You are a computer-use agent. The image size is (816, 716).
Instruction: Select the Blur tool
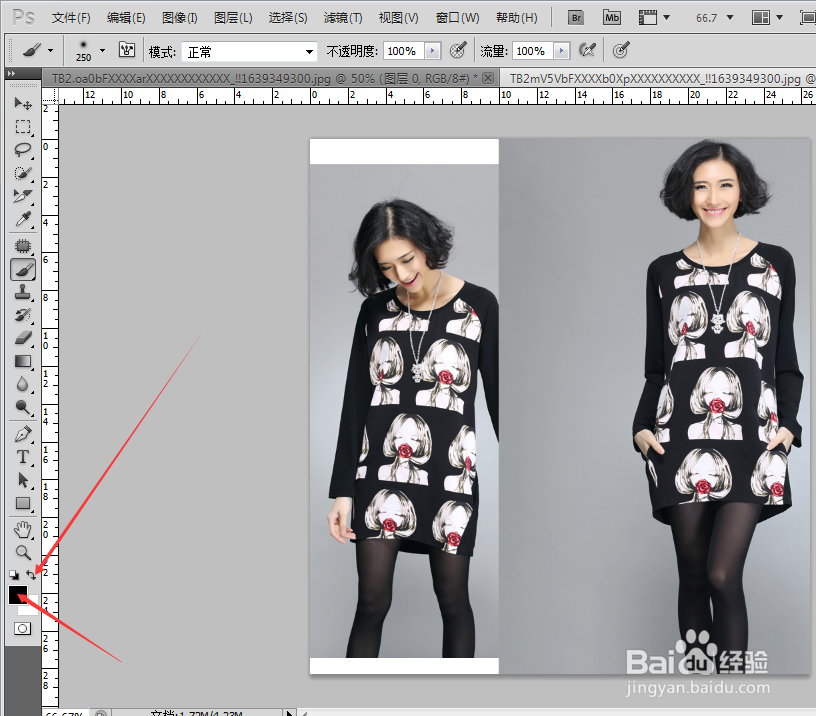22,384
